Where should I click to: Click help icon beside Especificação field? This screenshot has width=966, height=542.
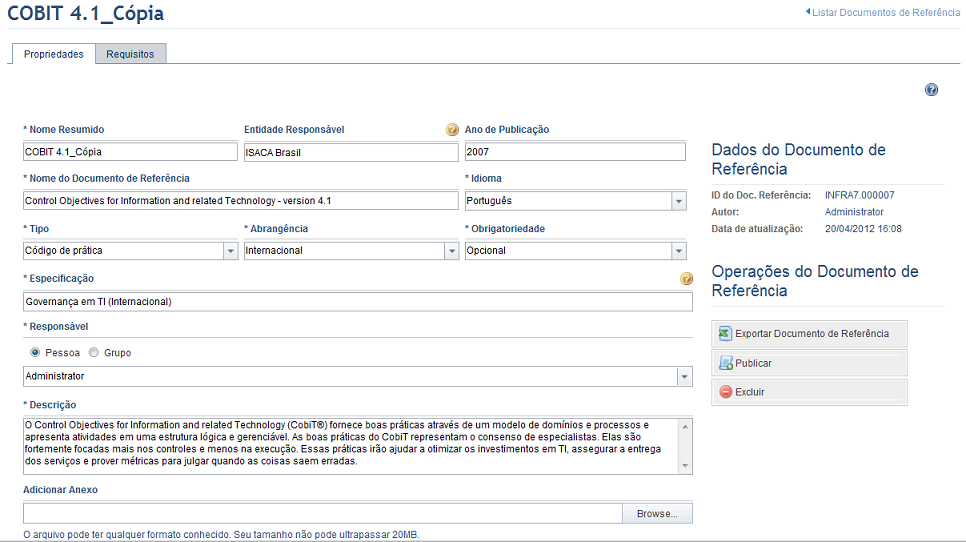point(686,278)
